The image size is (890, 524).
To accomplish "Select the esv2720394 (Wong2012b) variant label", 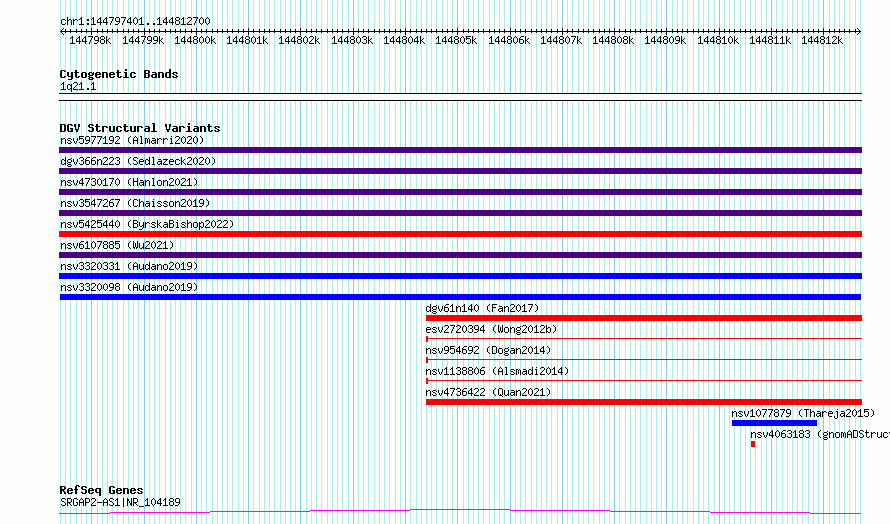I will click(x=491, y=329).
